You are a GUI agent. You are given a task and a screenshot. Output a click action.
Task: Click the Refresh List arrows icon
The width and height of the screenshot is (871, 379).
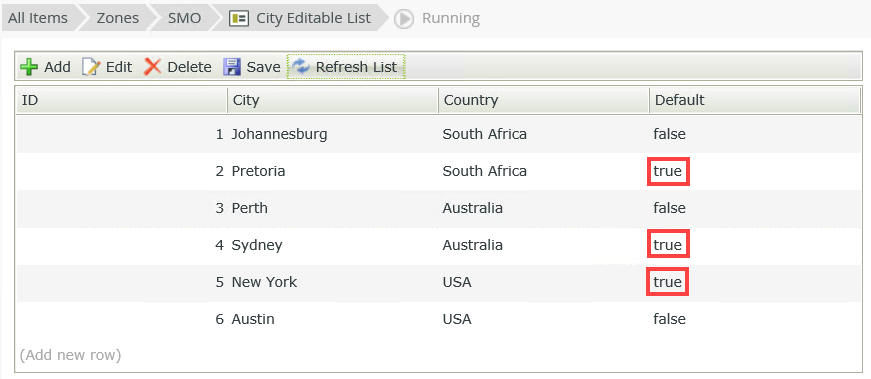pyautogui.click(x=301, y=67)
